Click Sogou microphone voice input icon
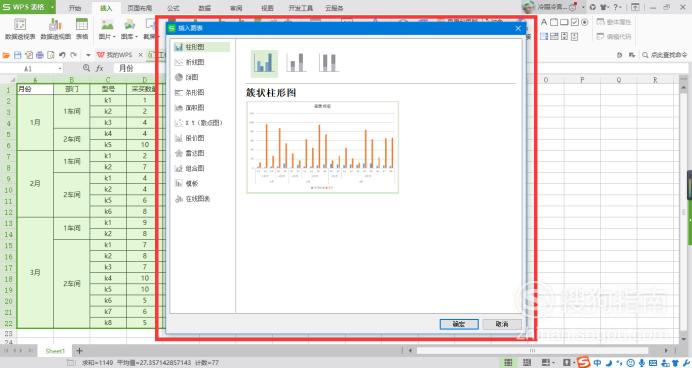 pos(642,363)
